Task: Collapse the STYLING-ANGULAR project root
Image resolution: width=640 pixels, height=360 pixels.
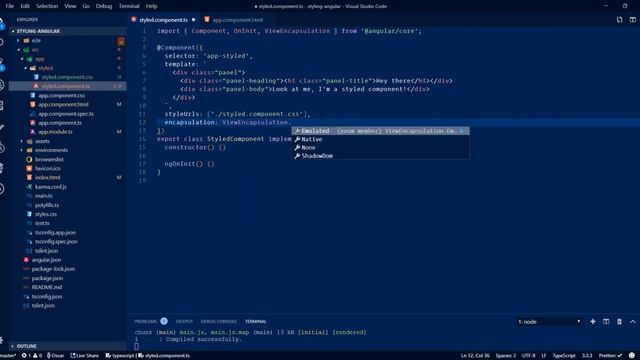Action: pyautogui.click(x=38, y=31)
